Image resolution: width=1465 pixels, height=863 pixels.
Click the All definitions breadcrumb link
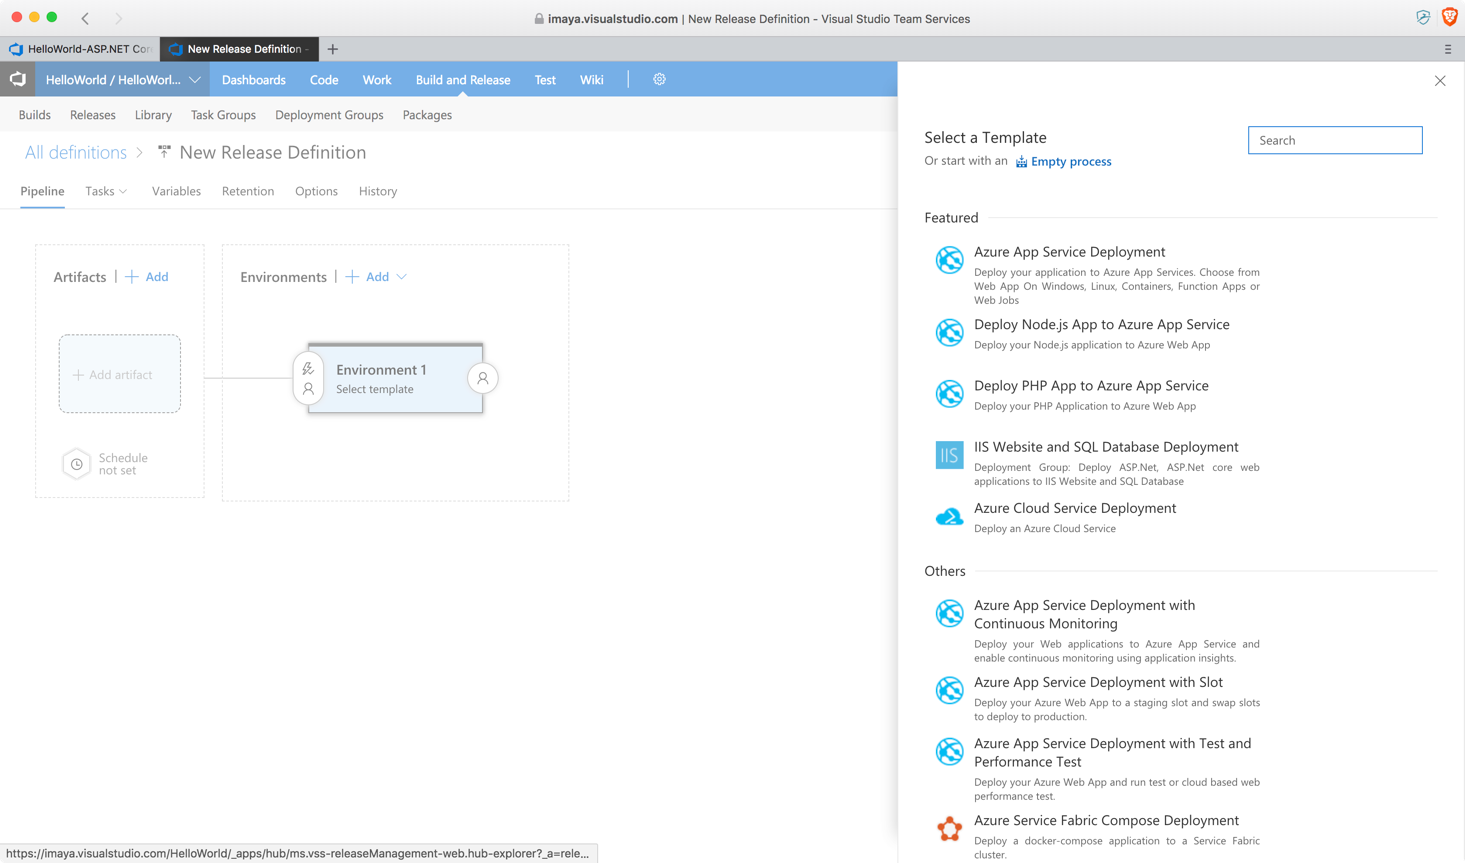(x=76, y=152)
